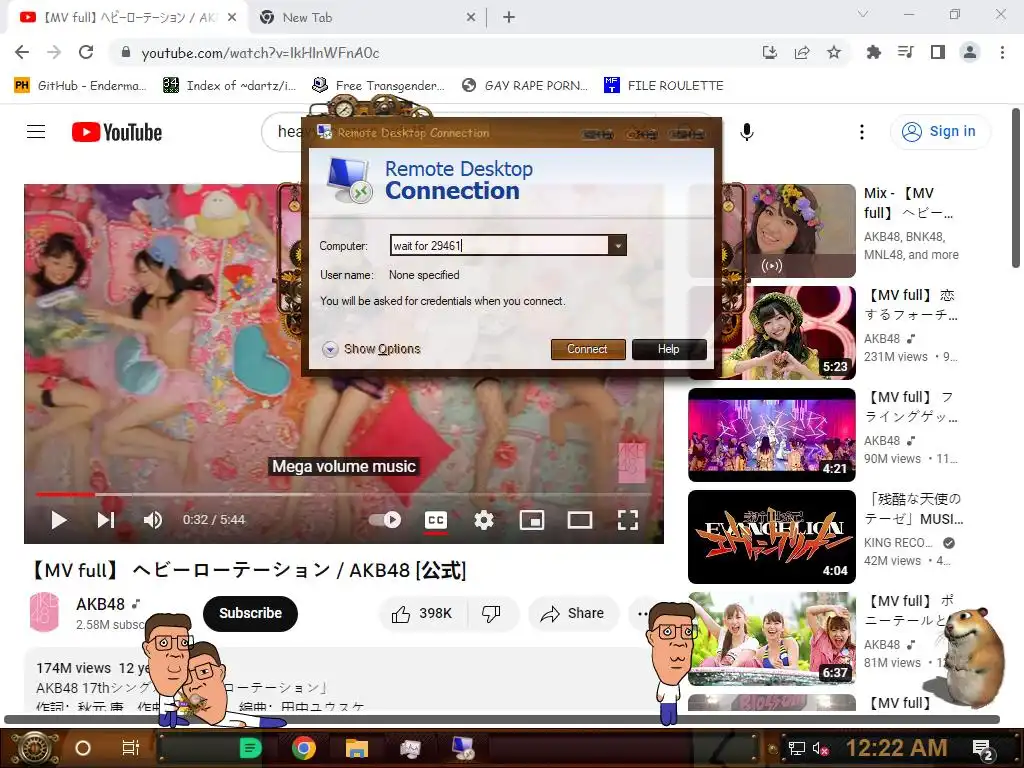Open Chrome three-dot menu
The width and height of the screenshot is (1024, 768).
pyautogui.click(x=1002, y=52)
